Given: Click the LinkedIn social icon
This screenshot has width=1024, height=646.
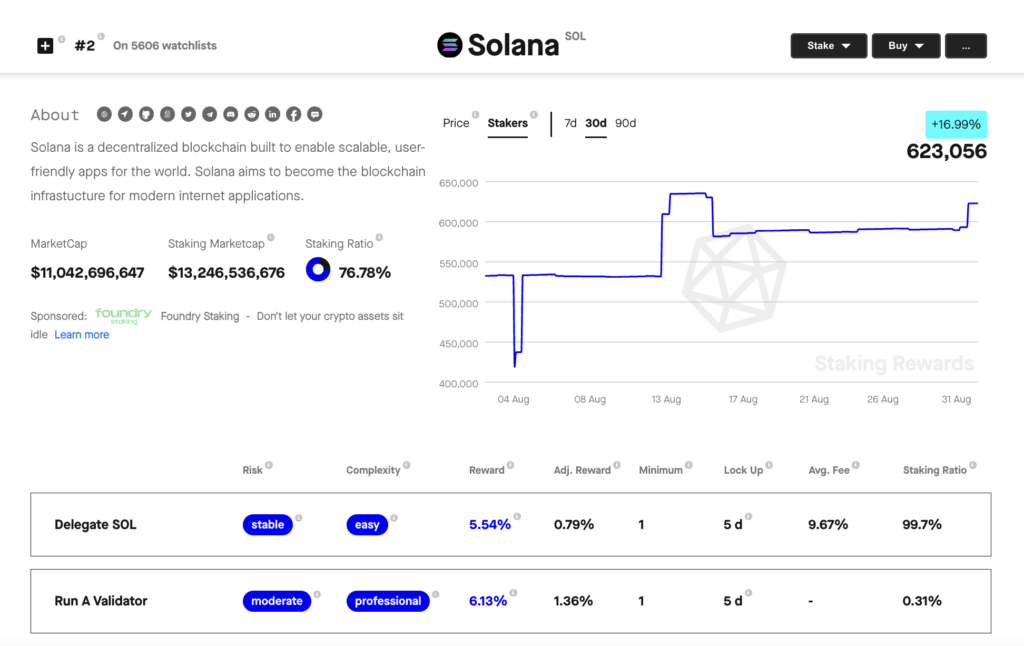Looking at the screenshot, I should (x=272, y=114).
